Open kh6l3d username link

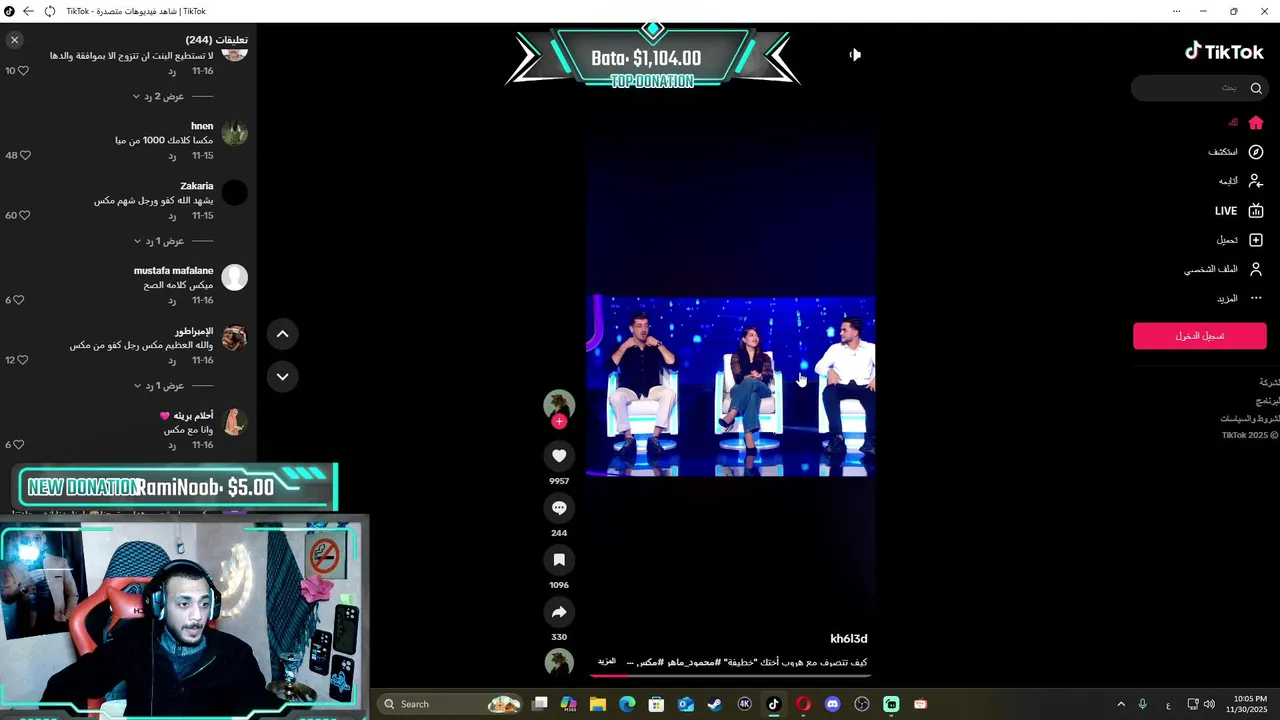pos(849,639)
